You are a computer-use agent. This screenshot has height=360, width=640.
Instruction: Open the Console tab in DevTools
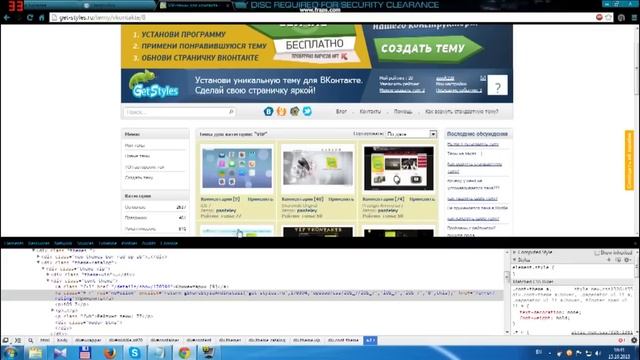tap(169, 243)
